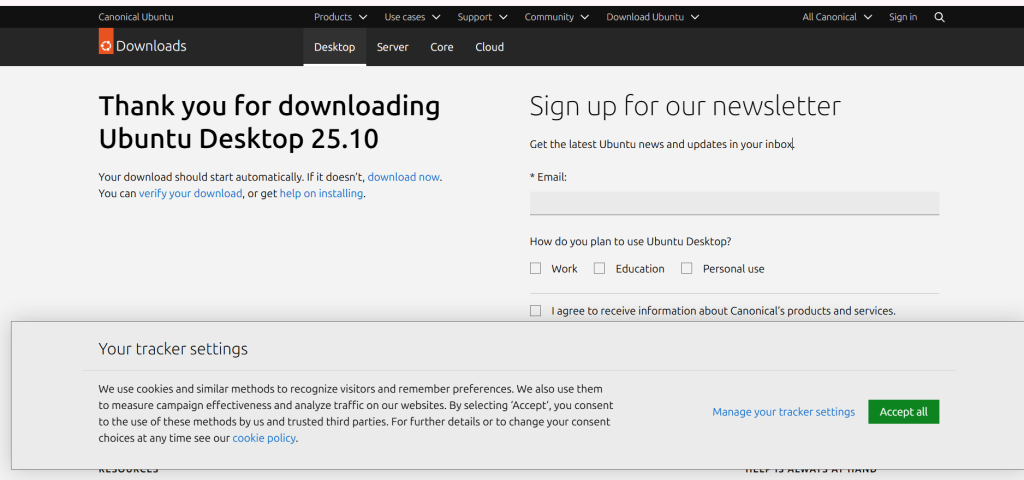Select the Core tab
Screen dimensions: 1024x480
(x=442, y=47)
